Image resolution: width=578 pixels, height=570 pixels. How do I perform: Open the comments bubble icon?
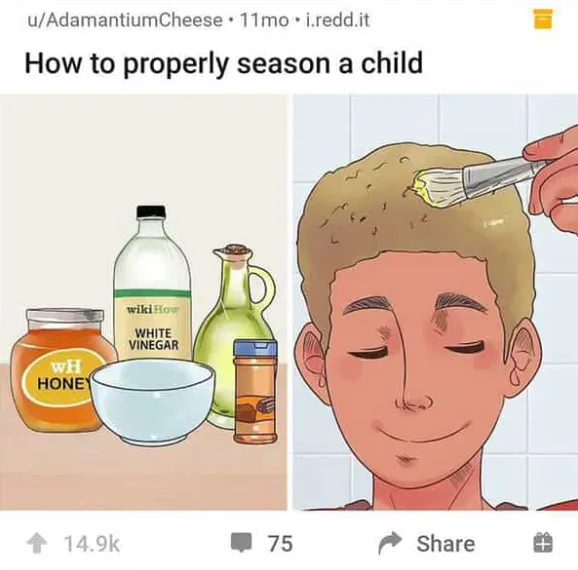tap(241, 543)
